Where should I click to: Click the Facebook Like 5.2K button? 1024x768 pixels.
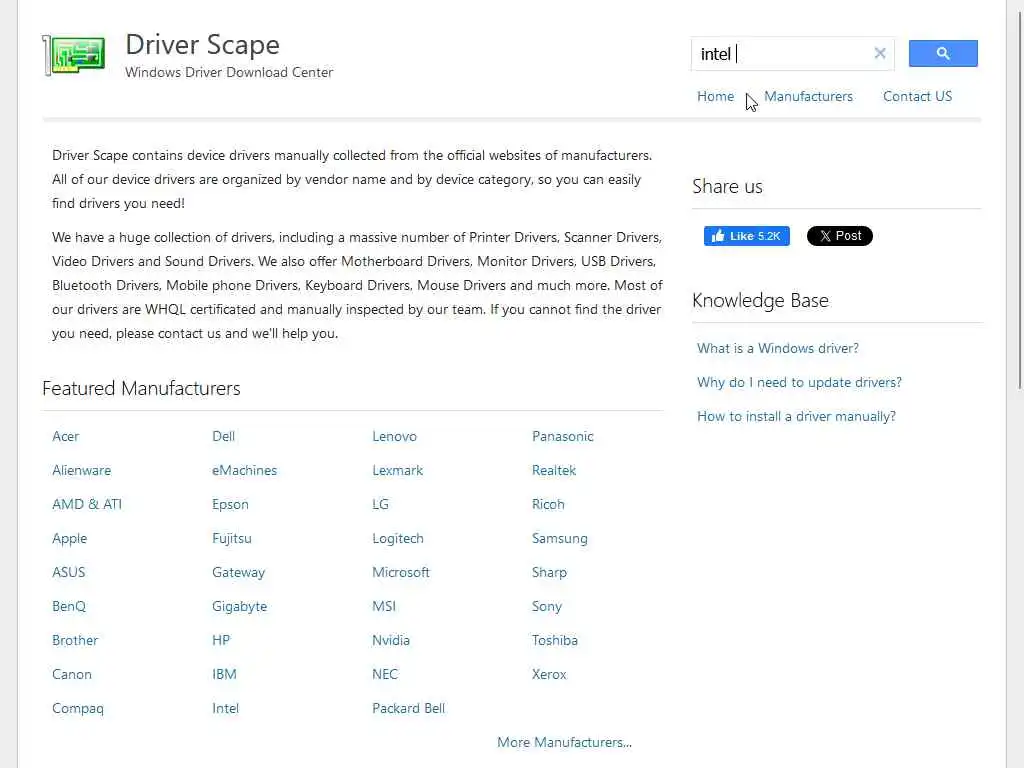[x=746, y=236]
